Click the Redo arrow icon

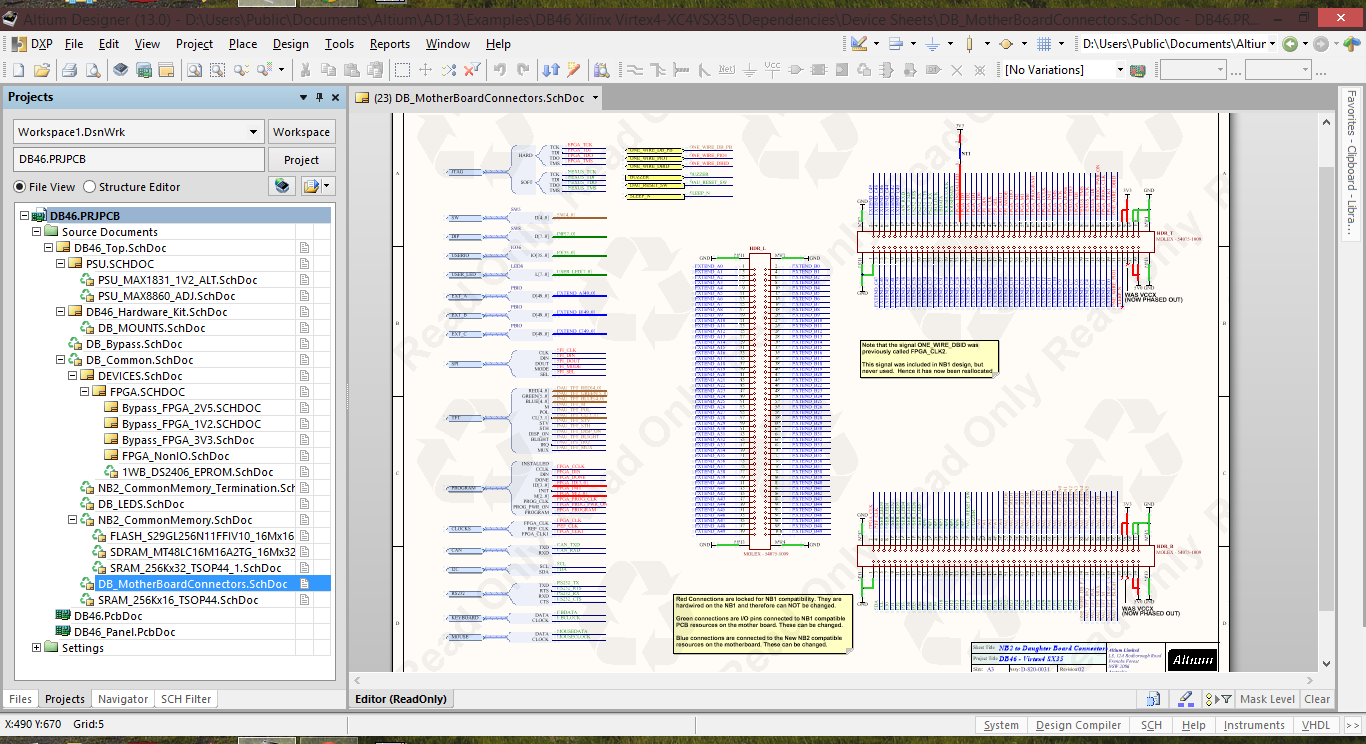523,70
